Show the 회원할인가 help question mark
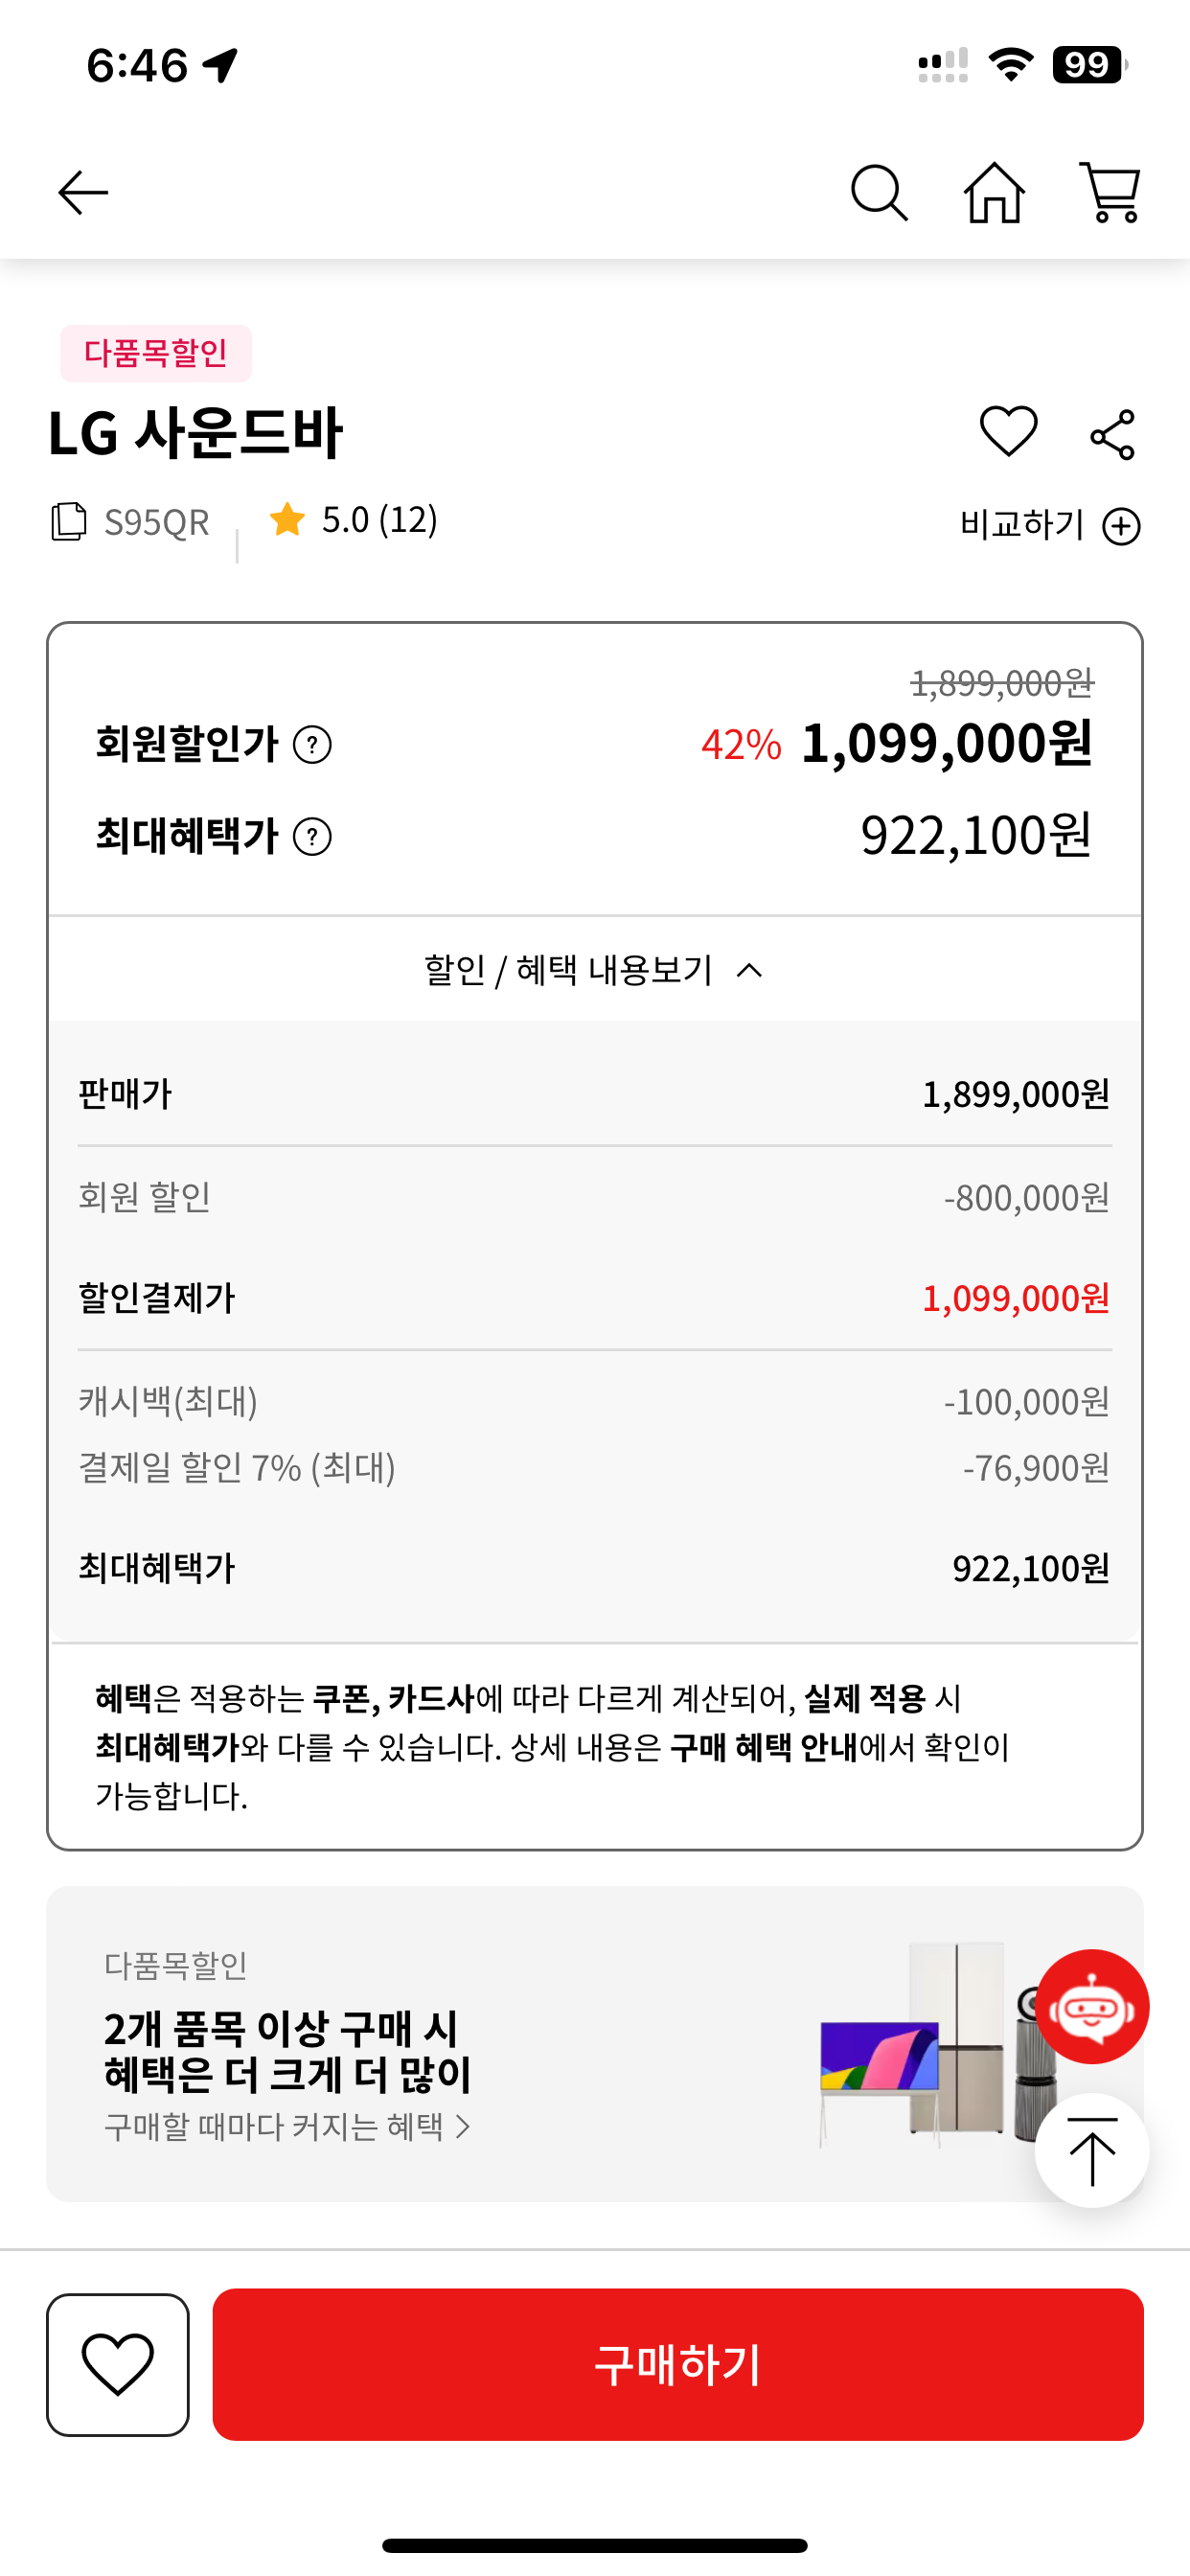 pos(312,745)
